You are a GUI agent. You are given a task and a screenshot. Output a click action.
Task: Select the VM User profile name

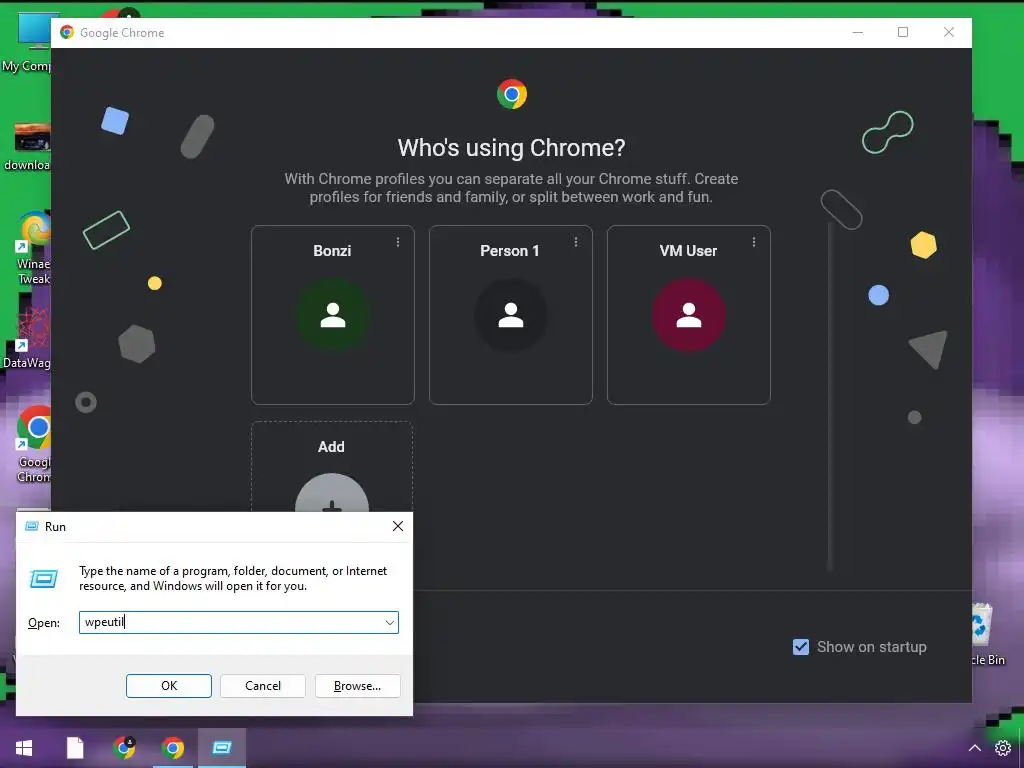tap(688, 251)
